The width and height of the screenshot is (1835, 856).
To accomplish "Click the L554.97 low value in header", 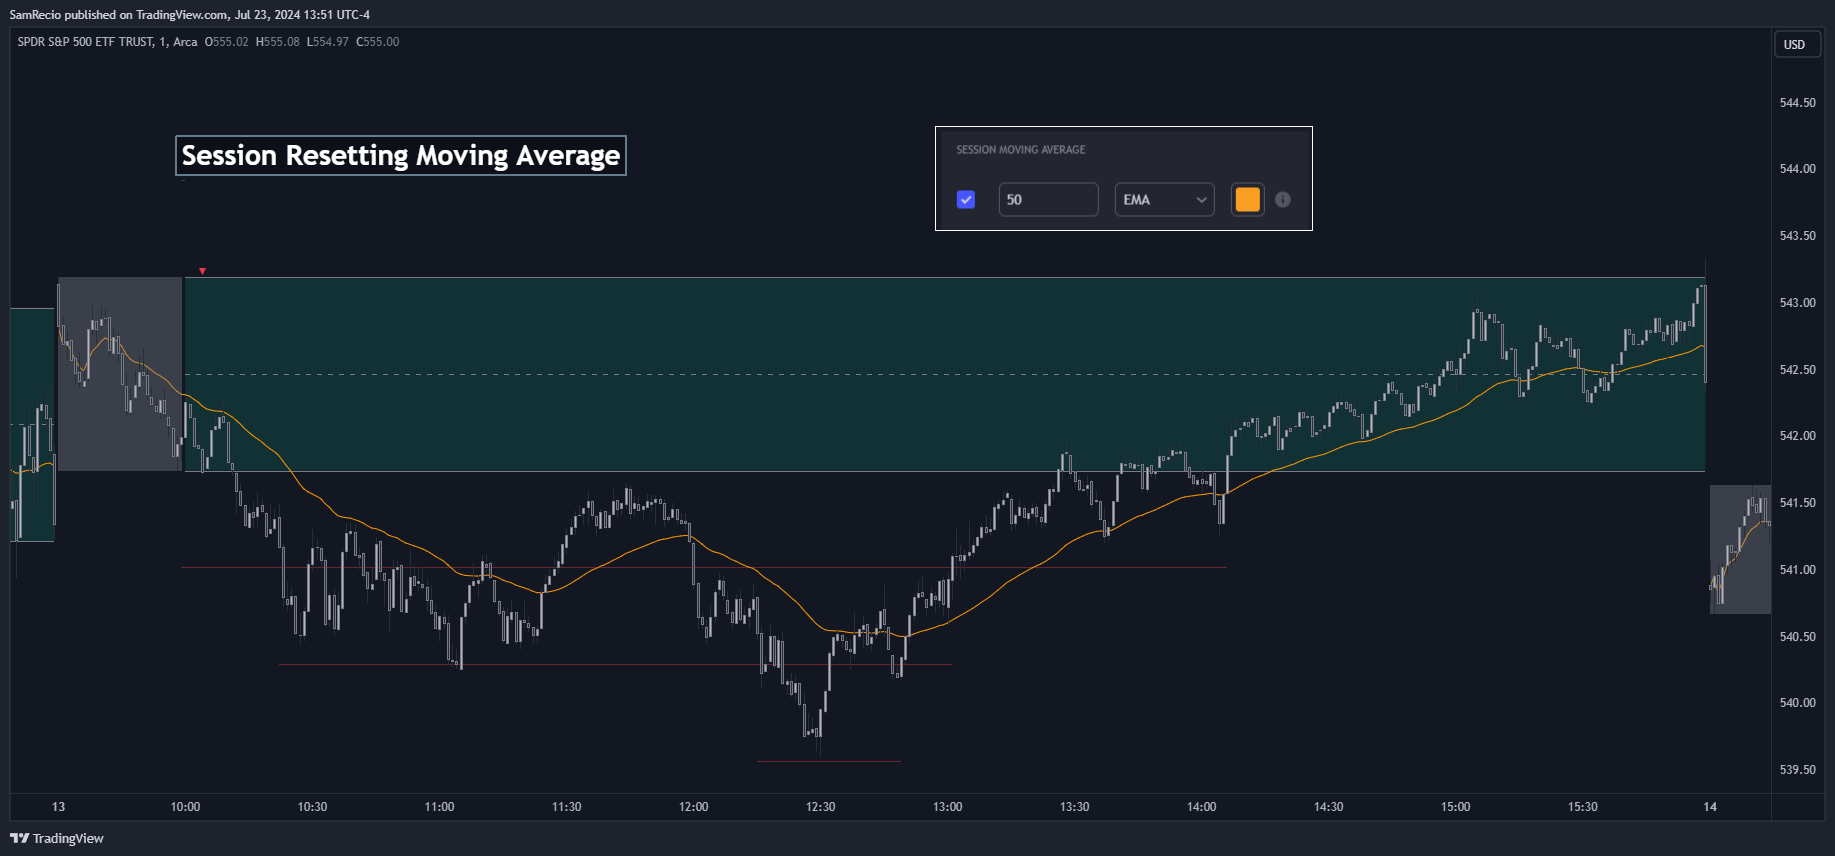I will 328,42.
